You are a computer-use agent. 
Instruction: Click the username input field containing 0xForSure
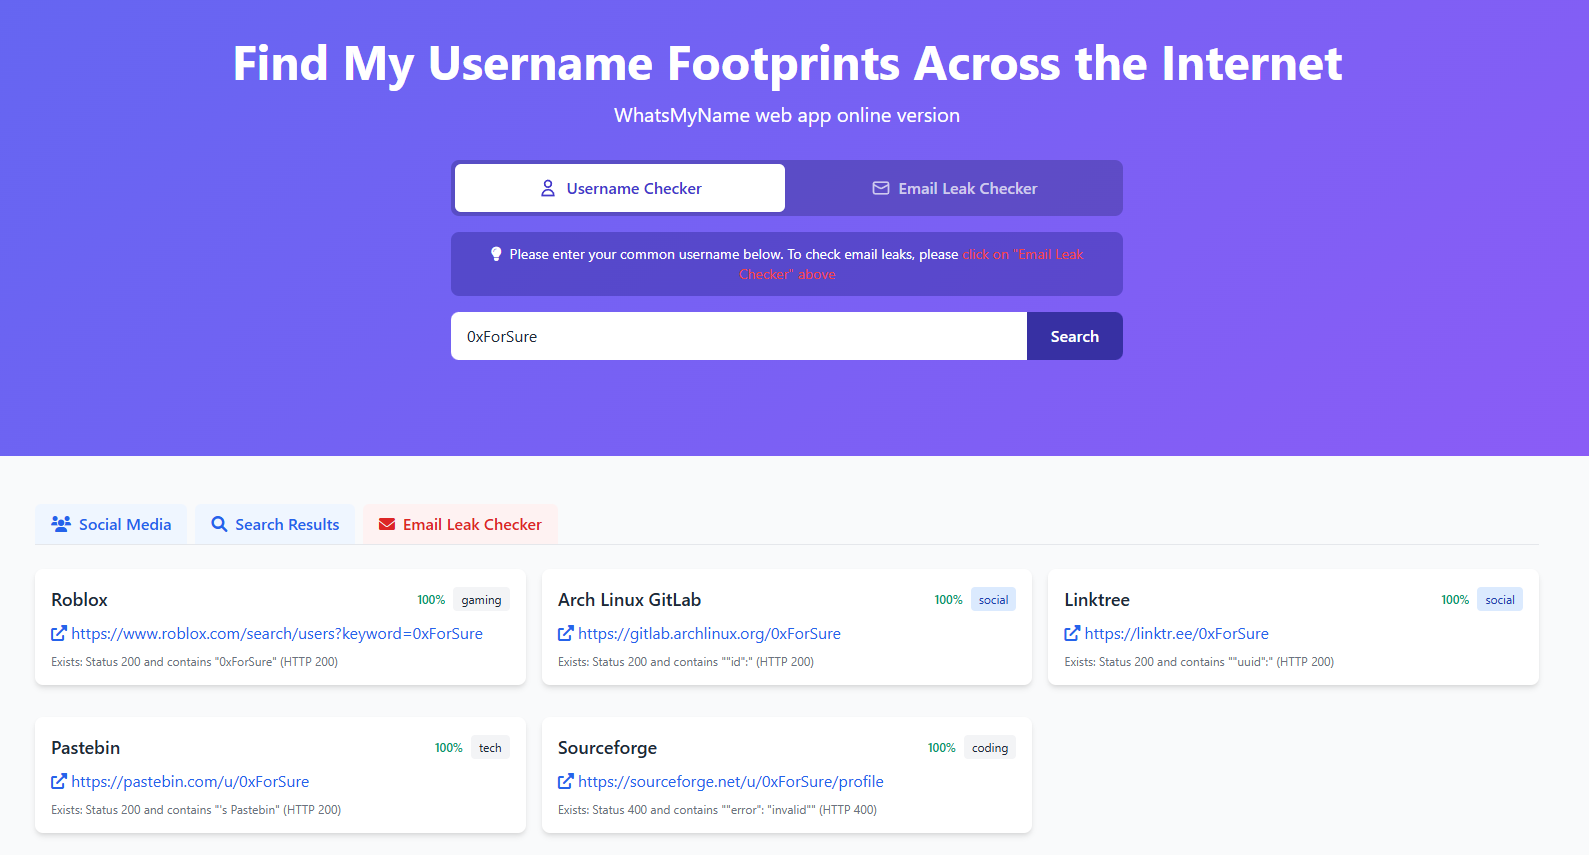point(738,336)
